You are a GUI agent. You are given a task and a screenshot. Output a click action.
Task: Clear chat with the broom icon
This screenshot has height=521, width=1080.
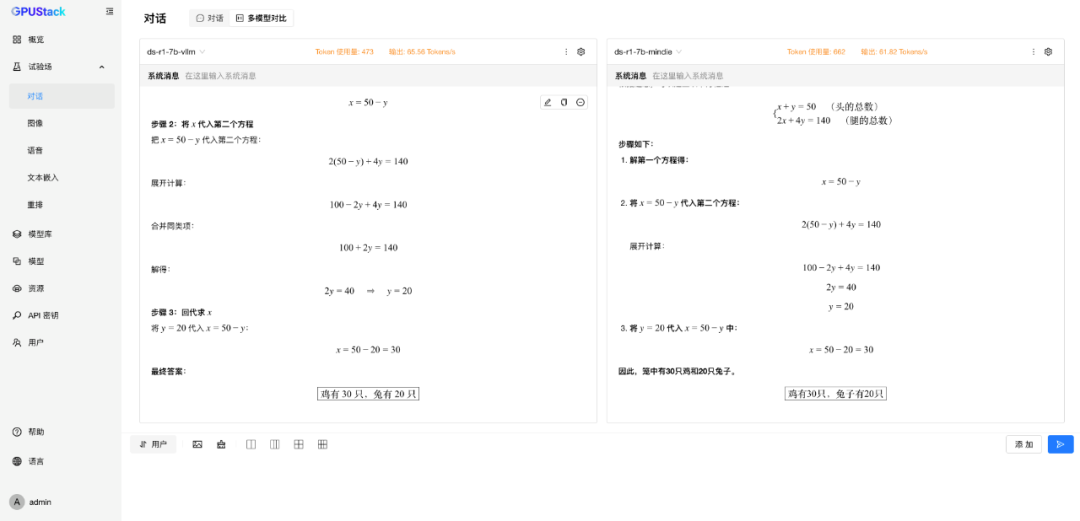(x=221, y=445)
